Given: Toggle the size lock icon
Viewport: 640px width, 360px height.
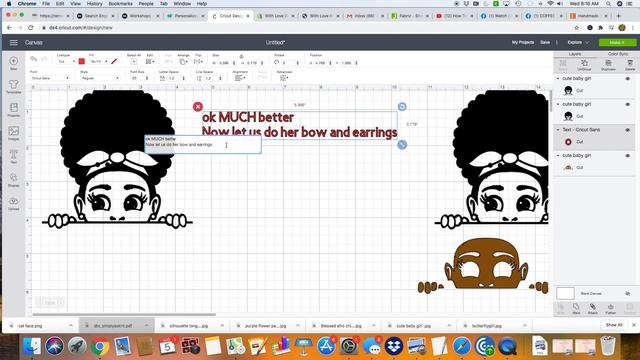Looking at the screenshot, I should tap(241, 56).
